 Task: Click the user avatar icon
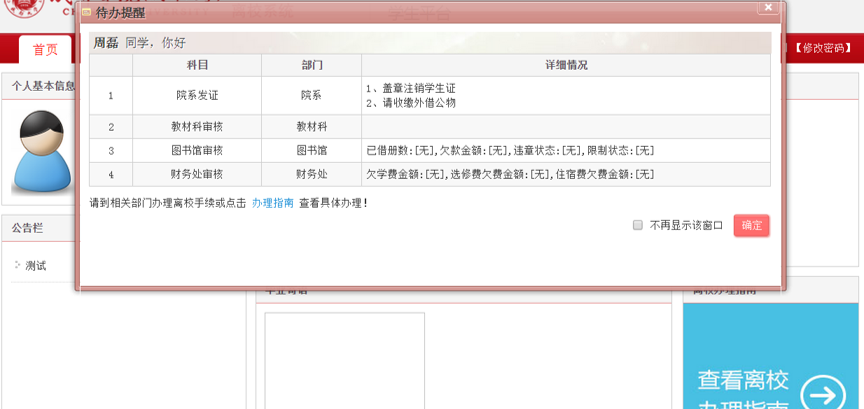tap(42, 153)
